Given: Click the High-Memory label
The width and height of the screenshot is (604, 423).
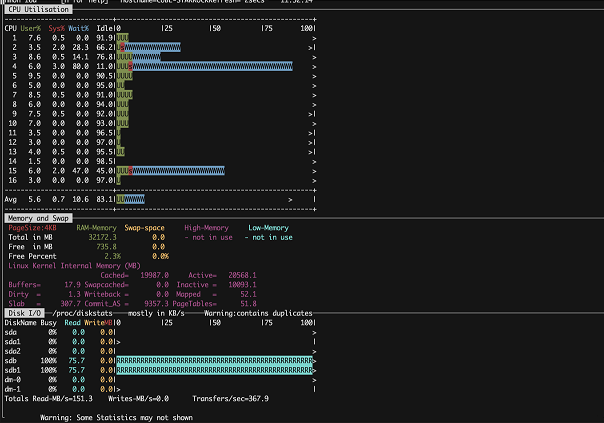Looking at the screenshot, I should (206, 228).
